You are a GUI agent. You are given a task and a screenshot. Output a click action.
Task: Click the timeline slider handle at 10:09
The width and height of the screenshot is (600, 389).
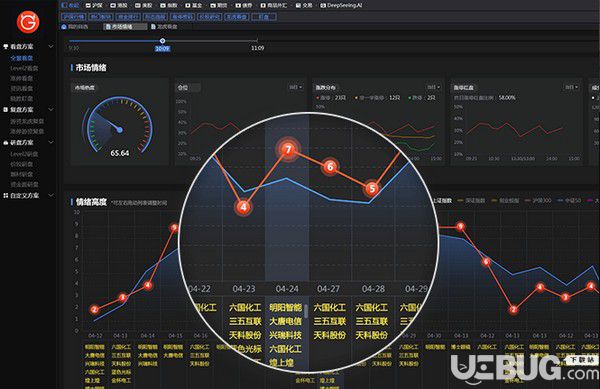(162, 41)
